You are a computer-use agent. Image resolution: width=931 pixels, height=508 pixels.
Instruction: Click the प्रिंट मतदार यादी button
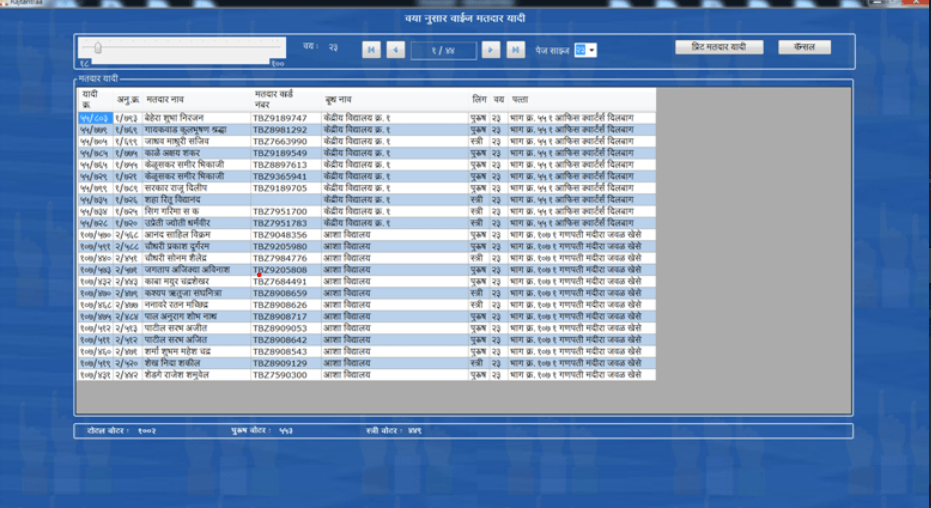[x=719, y=47]
